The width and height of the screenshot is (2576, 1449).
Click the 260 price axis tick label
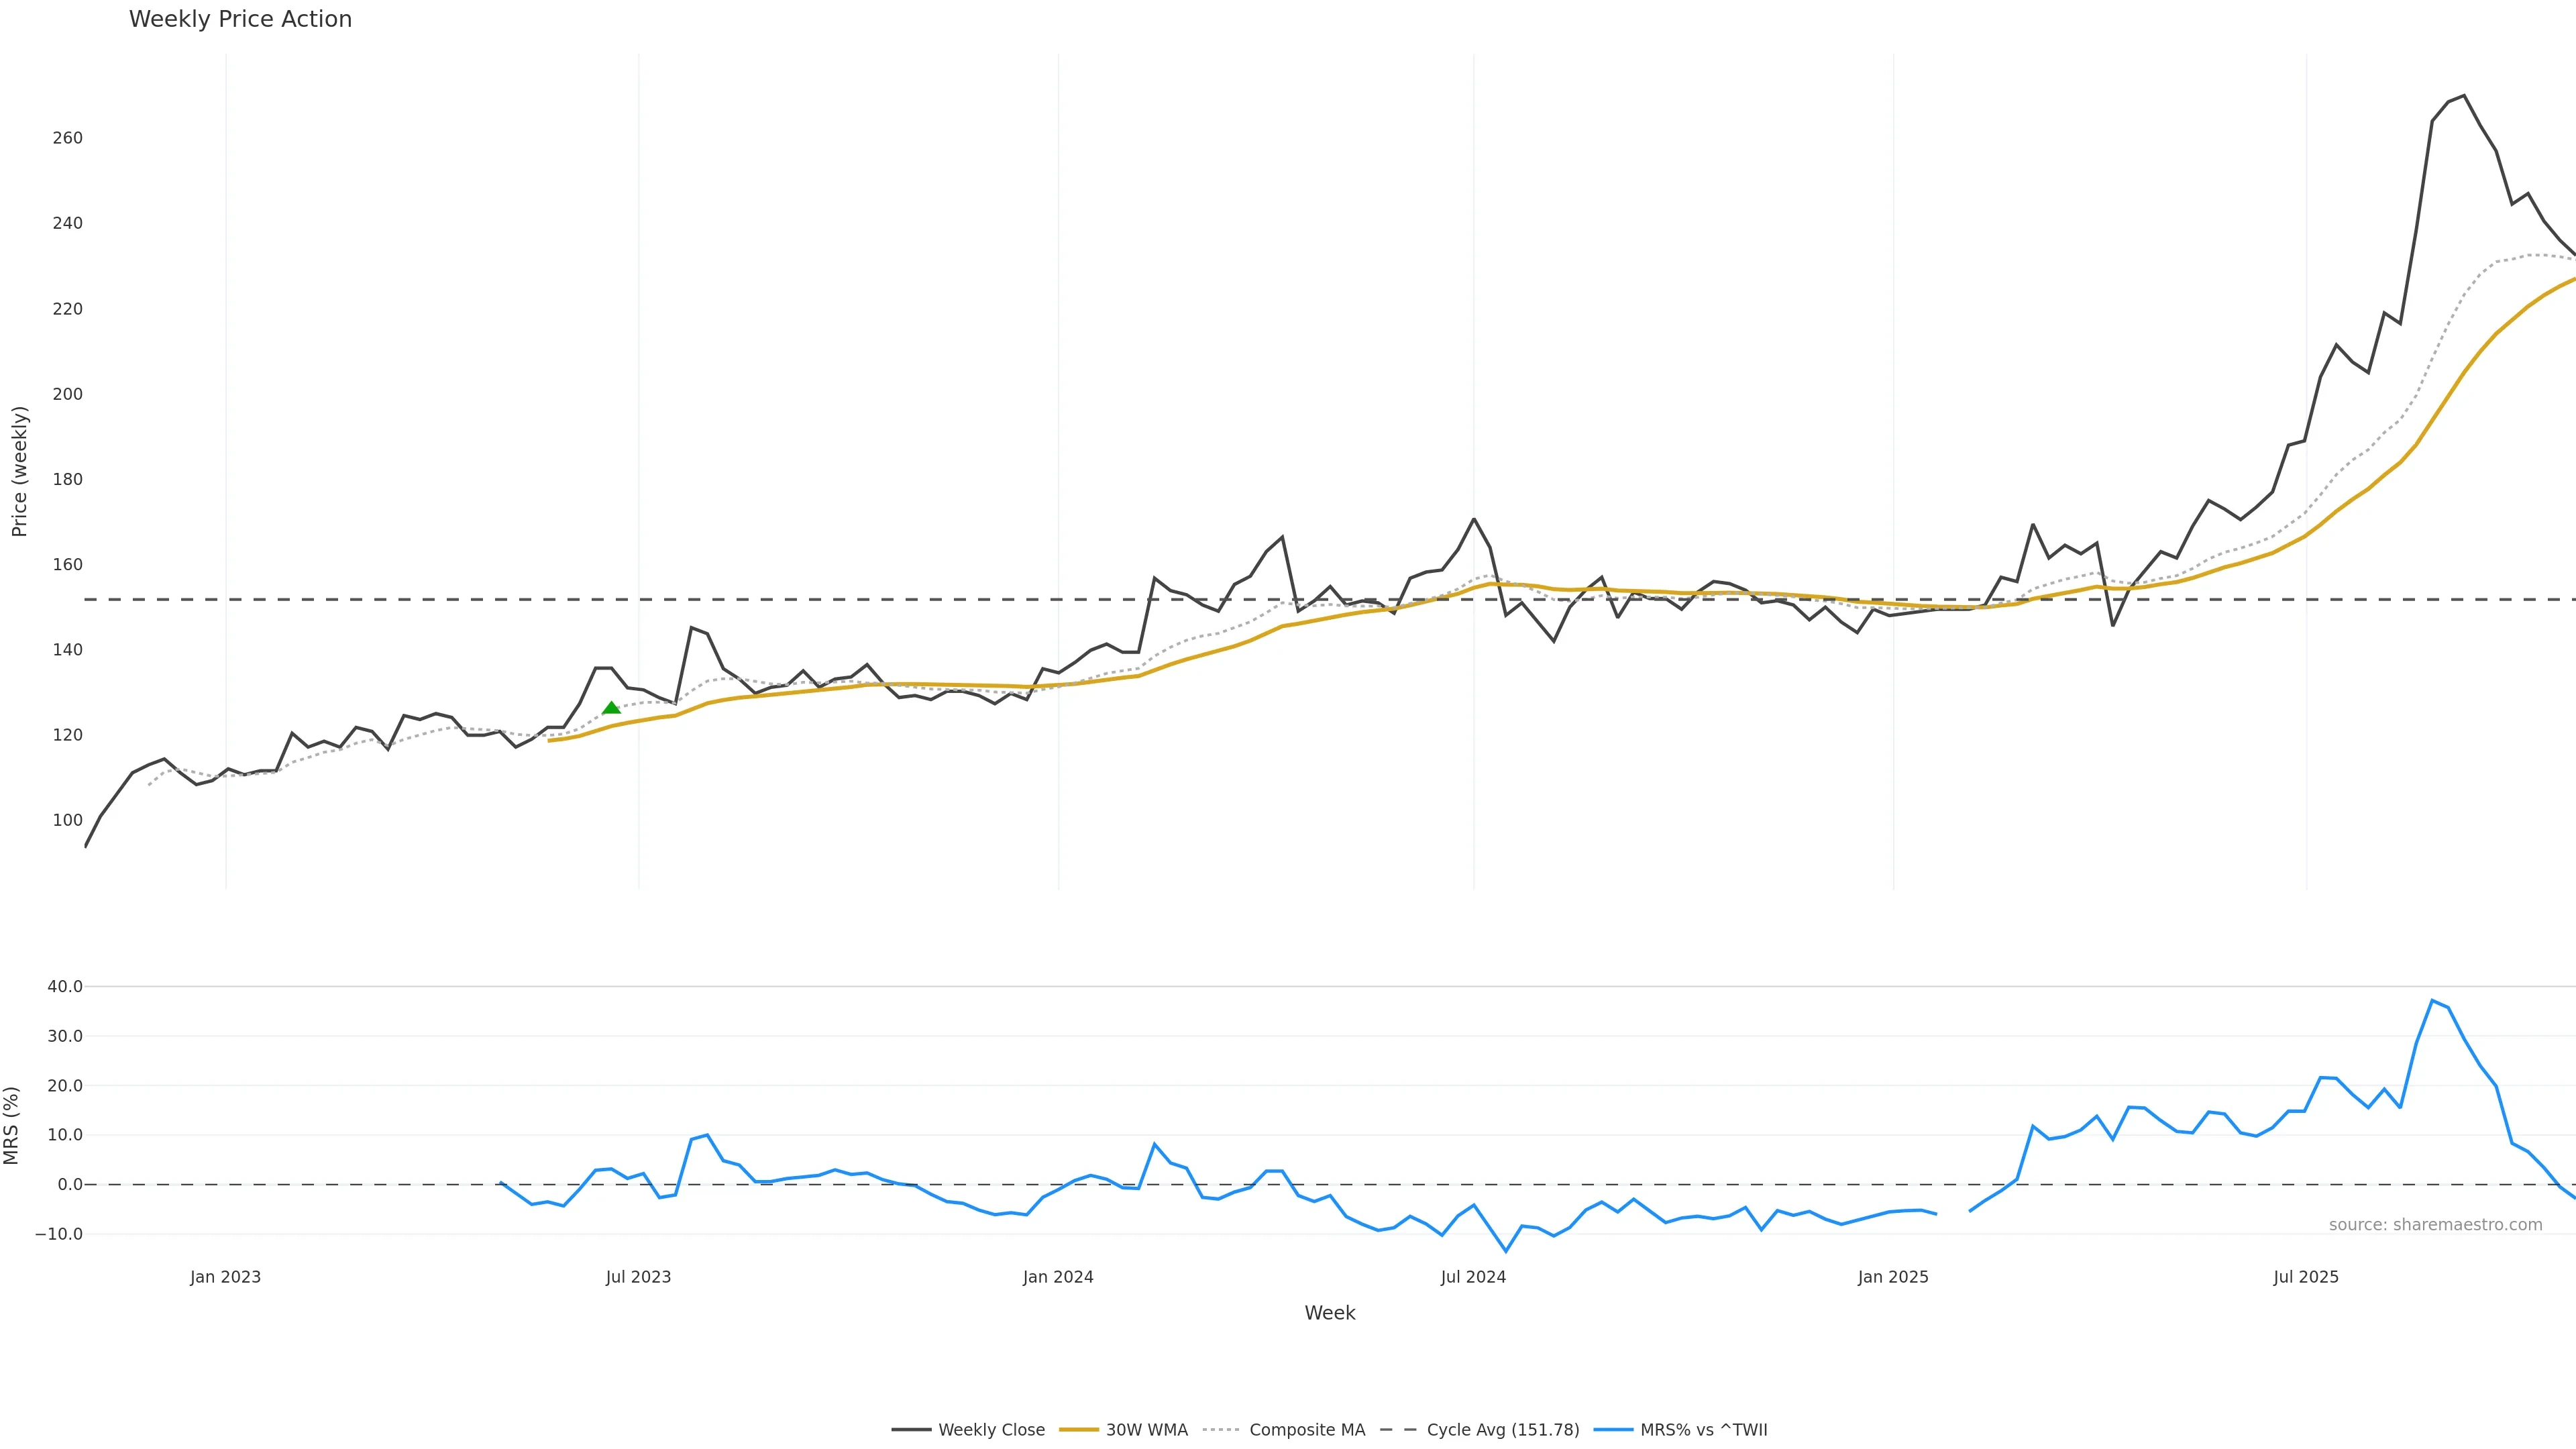(67, 138)
